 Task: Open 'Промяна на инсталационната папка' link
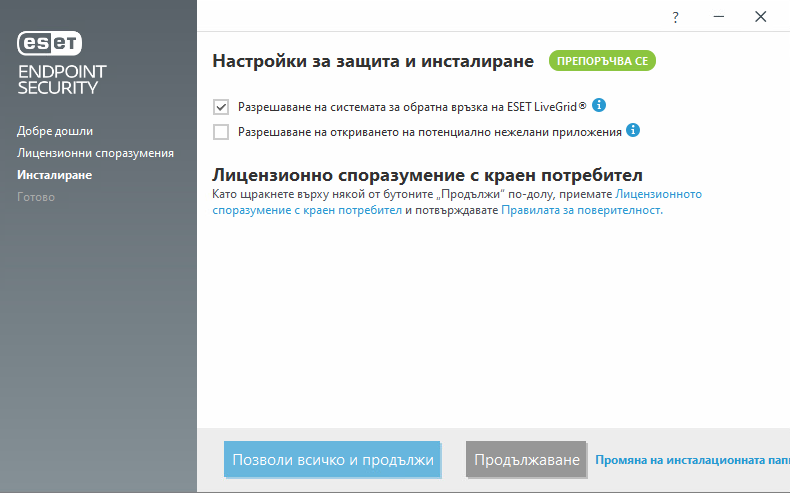tap(692, 461)
